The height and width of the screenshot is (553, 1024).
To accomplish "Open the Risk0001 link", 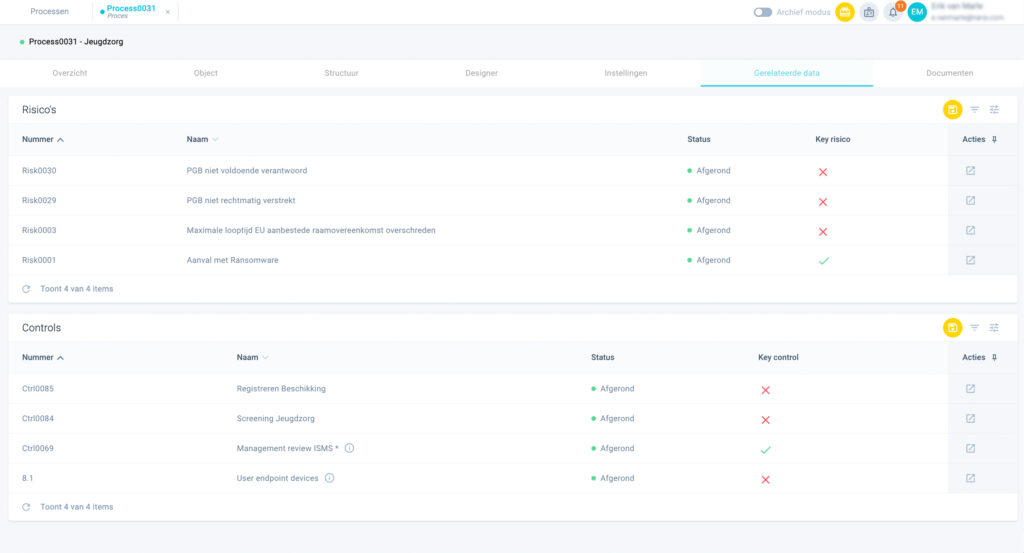I will click(39, 260).
